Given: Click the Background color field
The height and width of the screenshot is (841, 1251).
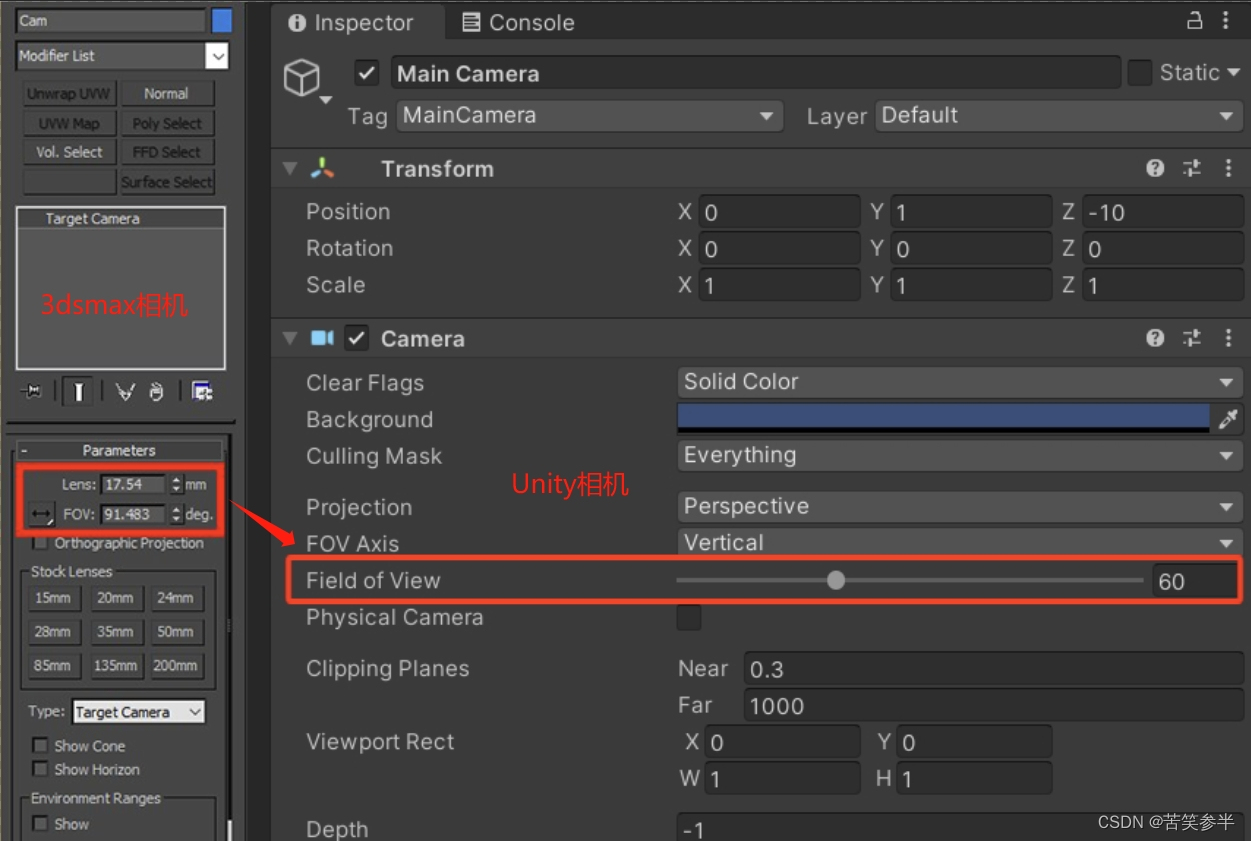Looking at the screenshot, I should point(943,418).
